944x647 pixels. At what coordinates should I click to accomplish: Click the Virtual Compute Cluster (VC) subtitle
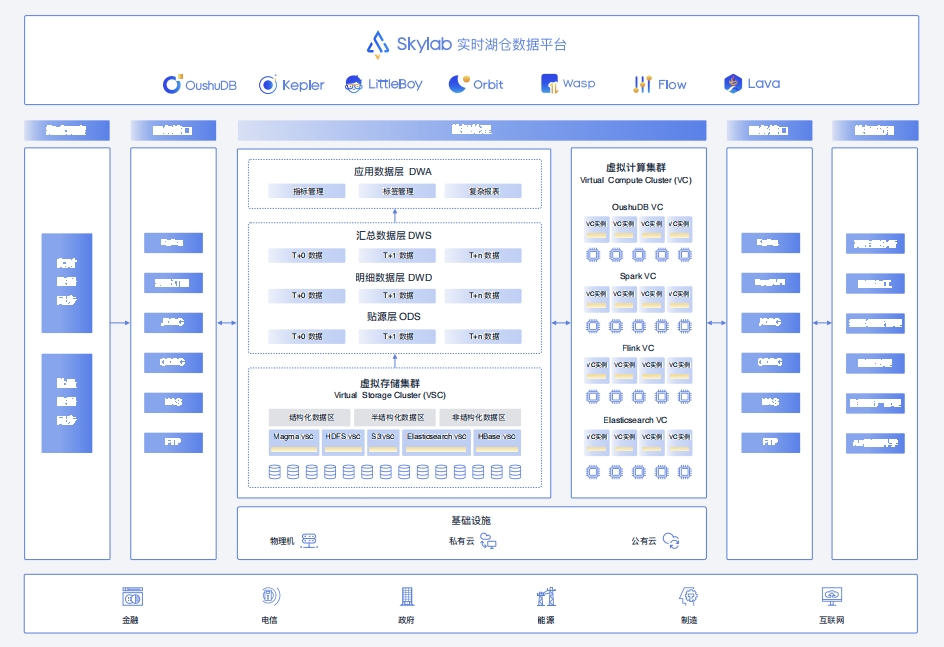point(636,180)
